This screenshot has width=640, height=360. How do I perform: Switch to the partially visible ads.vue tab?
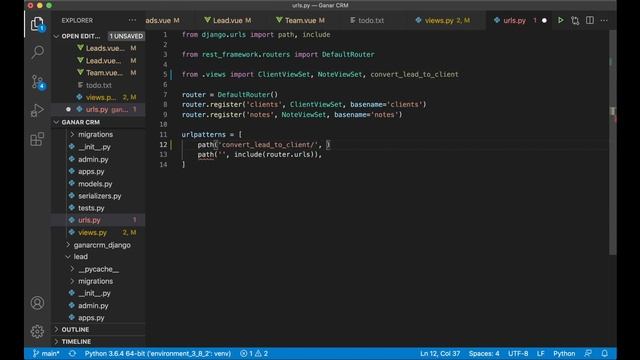162,20
